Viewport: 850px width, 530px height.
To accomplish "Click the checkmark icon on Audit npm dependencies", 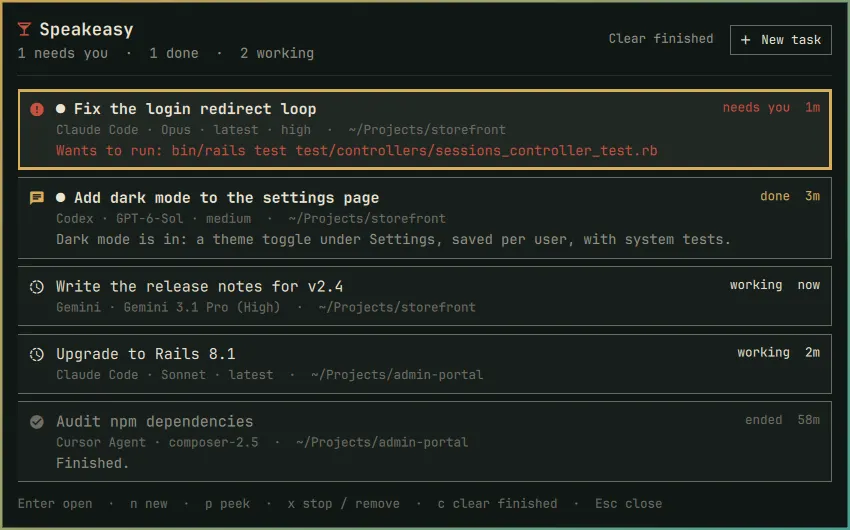I will pos(37,422).
